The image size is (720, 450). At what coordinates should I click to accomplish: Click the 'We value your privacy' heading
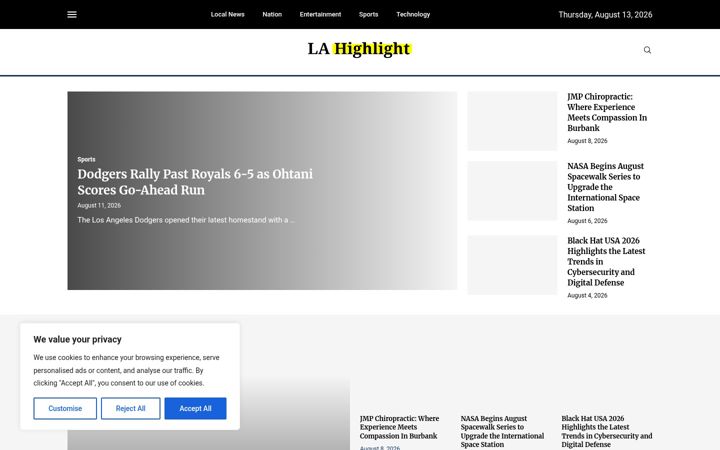[77, 339]
